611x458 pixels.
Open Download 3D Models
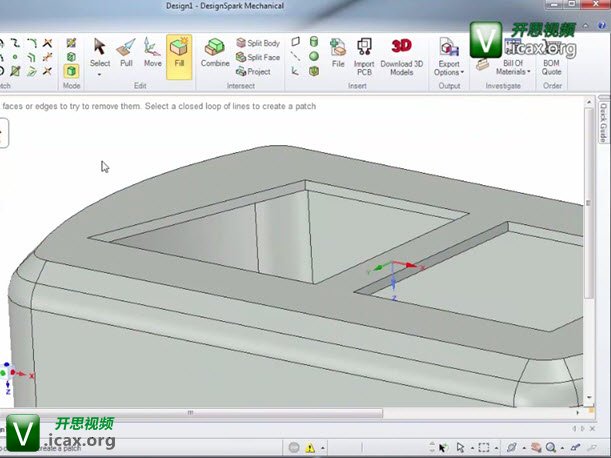(x=401, y=57)
